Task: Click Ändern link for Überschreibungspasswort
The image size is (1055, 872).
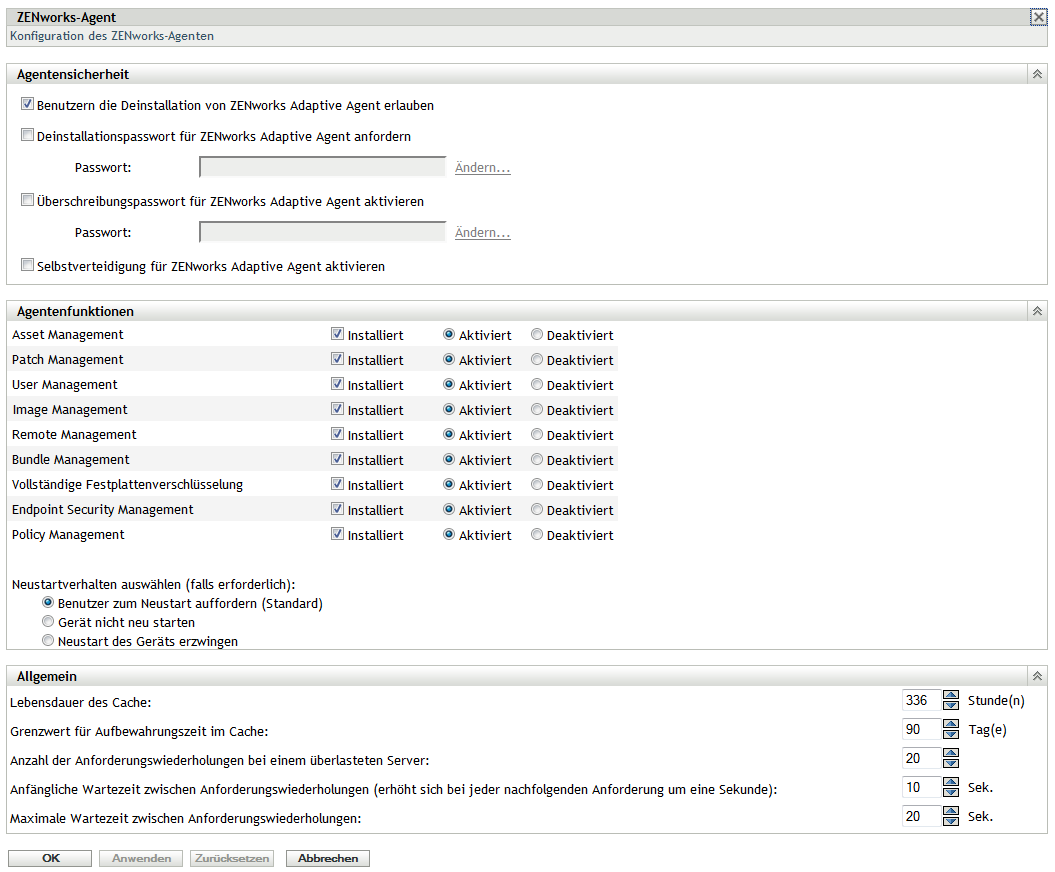Action: [x=482, y=232]
